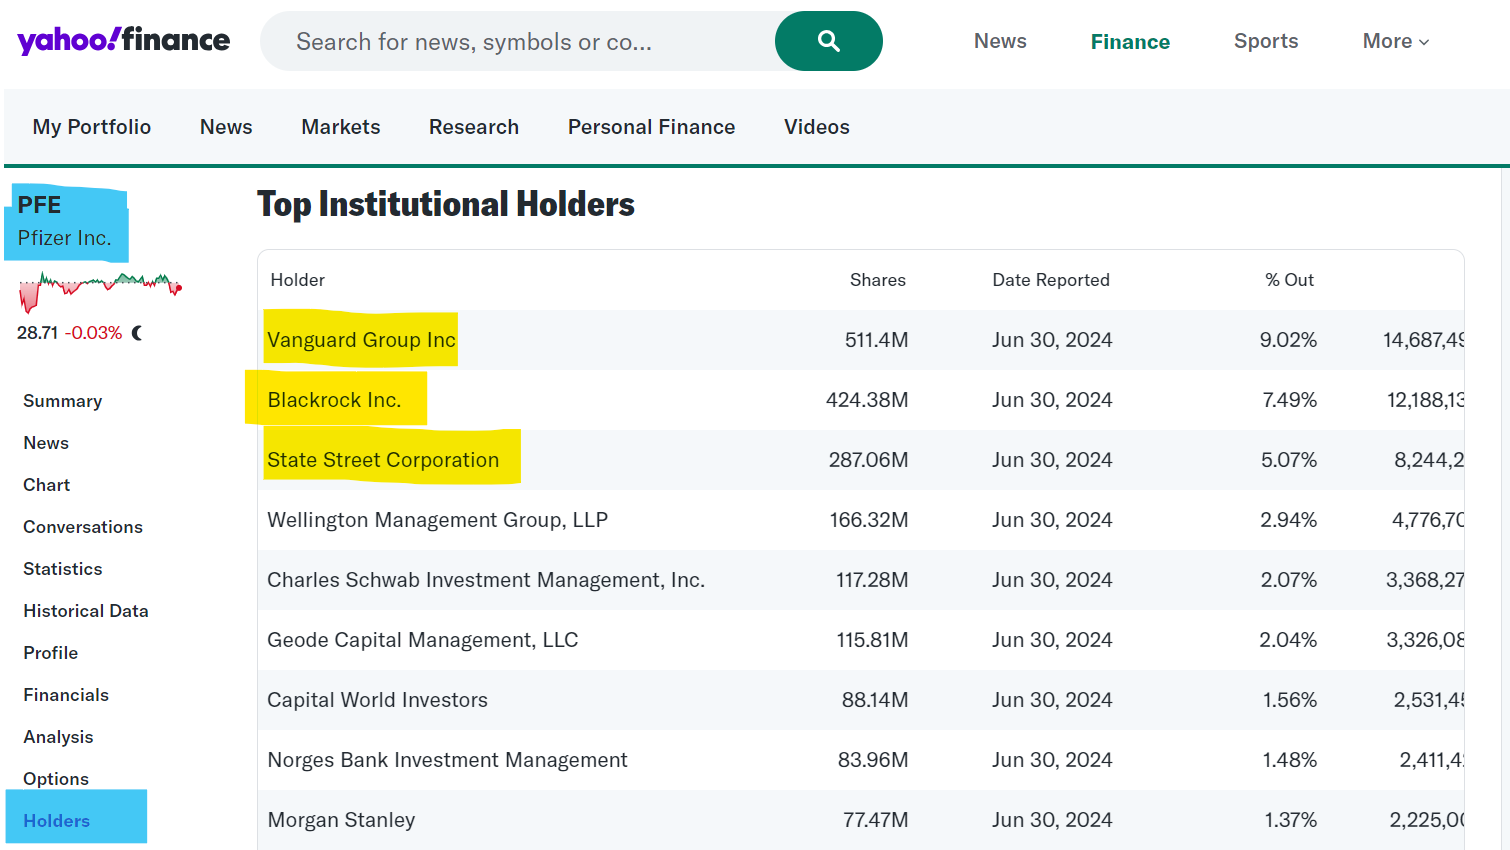
Task: Click the Yahoo Finance logo
Action: [x=123, y=40]
